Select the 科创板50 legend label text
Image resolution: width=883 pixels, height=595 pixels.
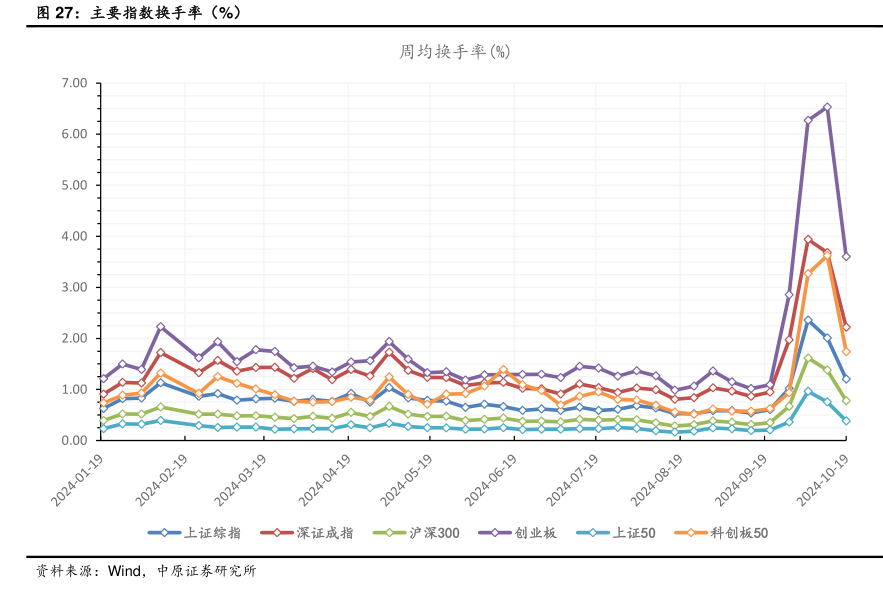[x=739, y=533]
